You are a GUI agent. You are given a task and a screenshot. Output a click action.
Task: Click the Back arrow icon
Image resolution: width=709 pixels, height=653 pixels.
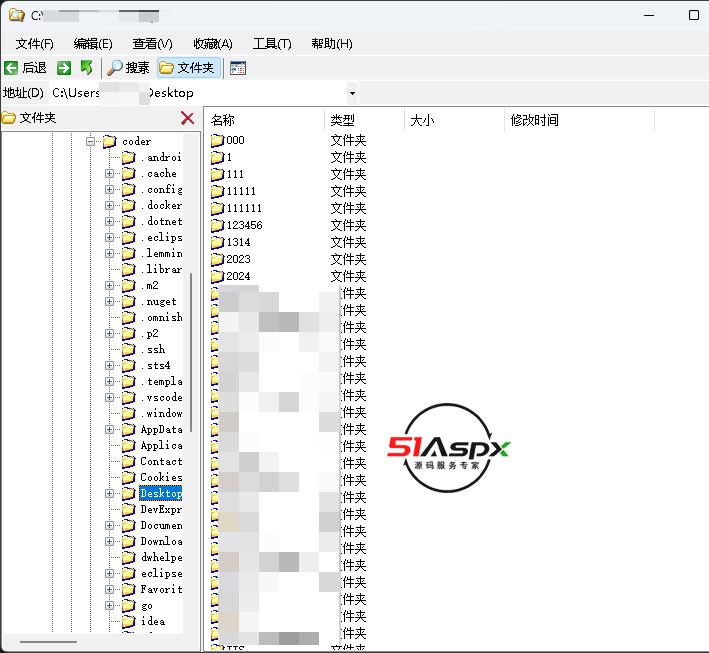[x=11, y=68]
